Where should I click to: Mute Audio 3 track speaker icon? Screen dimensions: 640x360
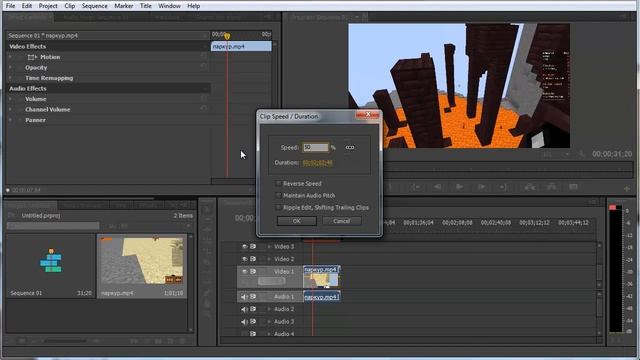click(x=244, y=322)
